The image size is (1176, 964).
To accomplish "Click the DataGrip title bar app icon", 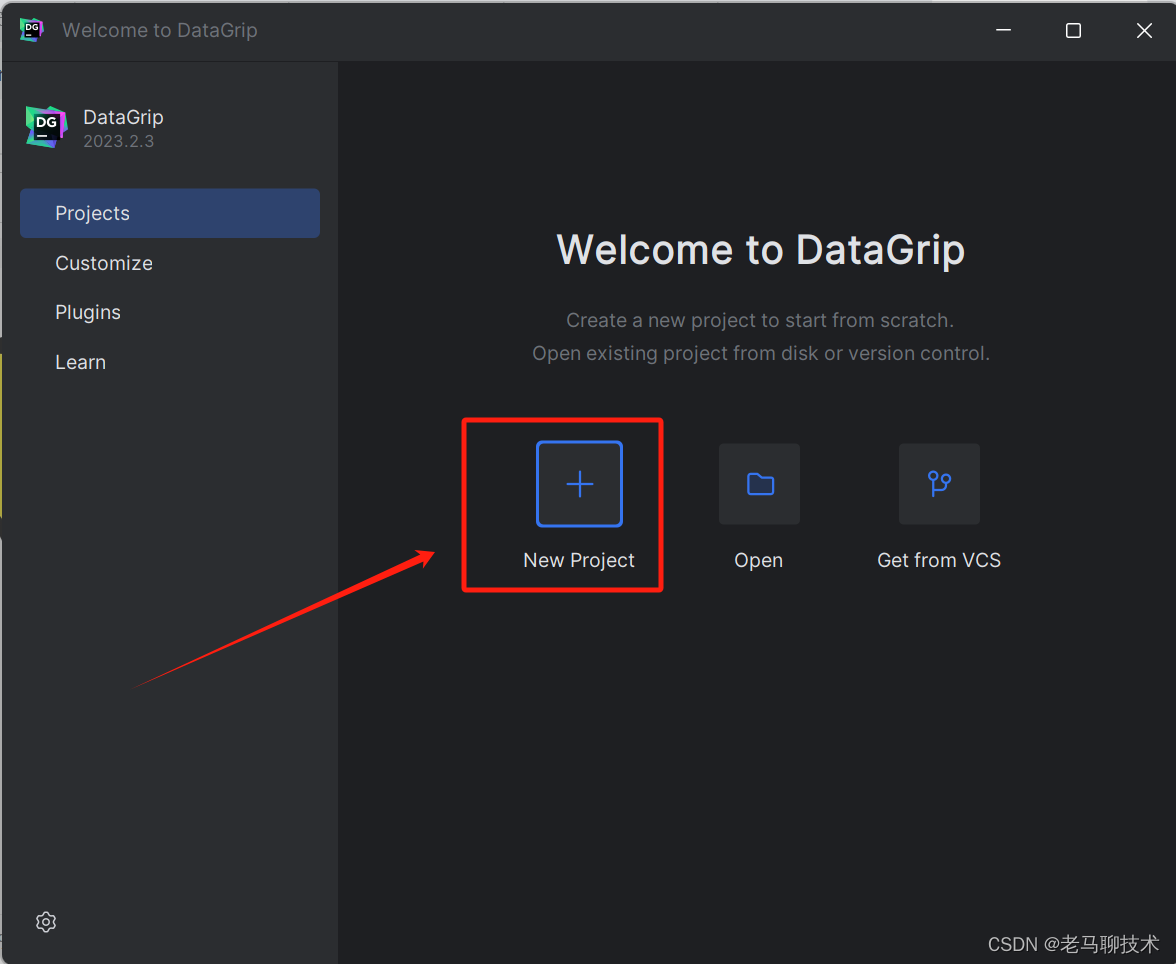I will [x=32, y=30].
